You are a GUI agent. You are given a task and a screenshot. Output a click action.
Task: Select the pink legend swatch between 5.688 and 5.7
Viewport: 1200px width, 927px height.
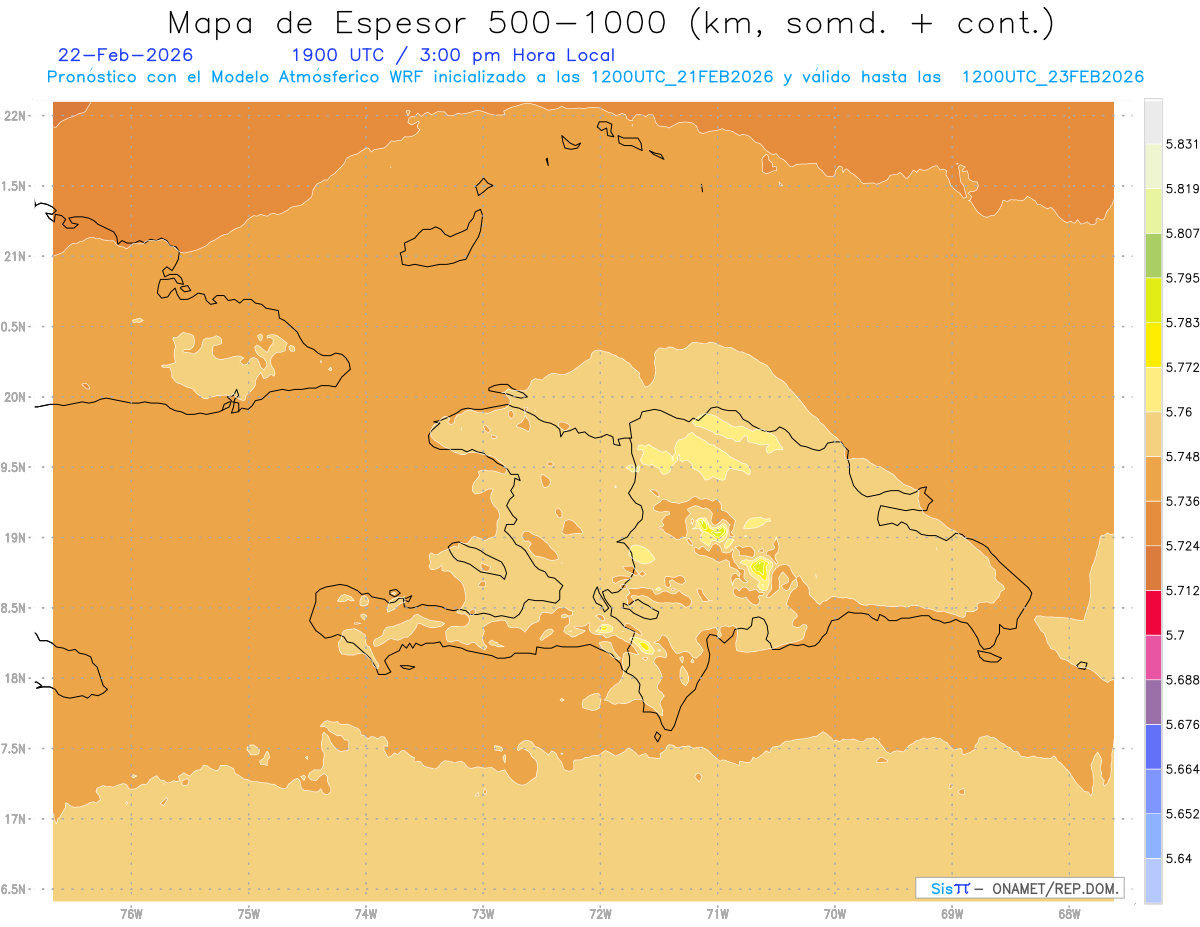pyautogui.click(x=1153, y=657)
